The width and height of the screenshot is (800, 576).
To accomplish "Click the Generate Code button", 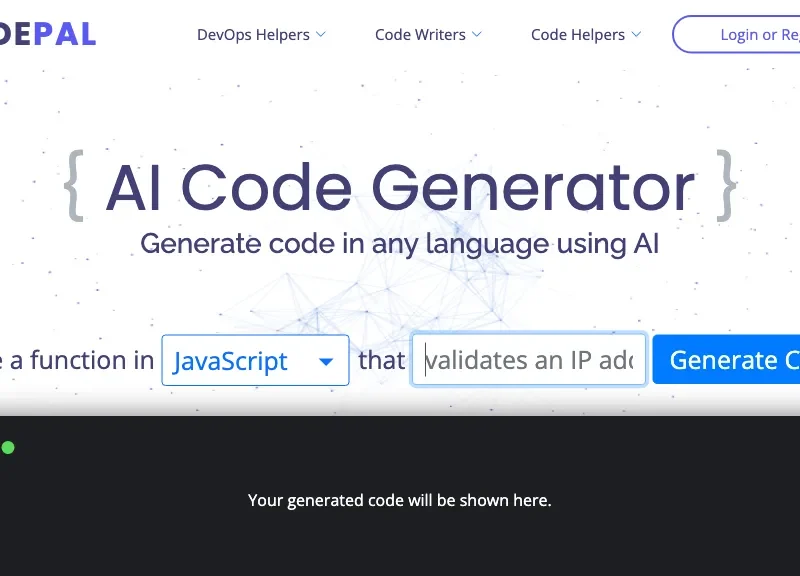I will pyautogui.click(x=727, y=360).
